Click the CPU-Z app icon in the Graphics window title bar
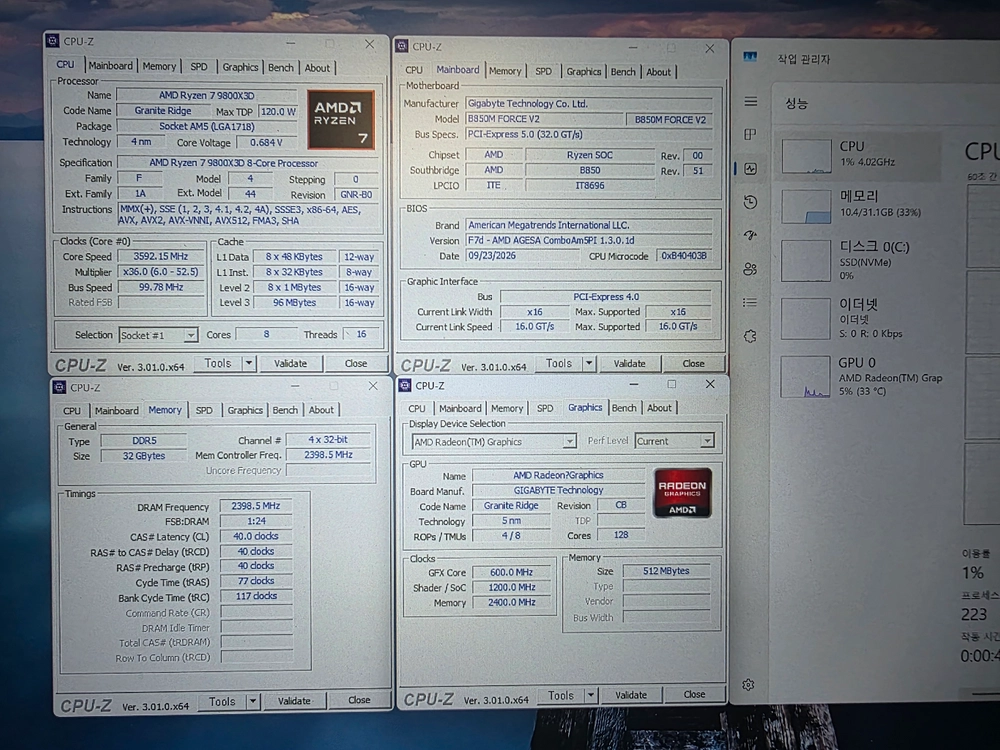1000x750 pixels. [405, 385]
